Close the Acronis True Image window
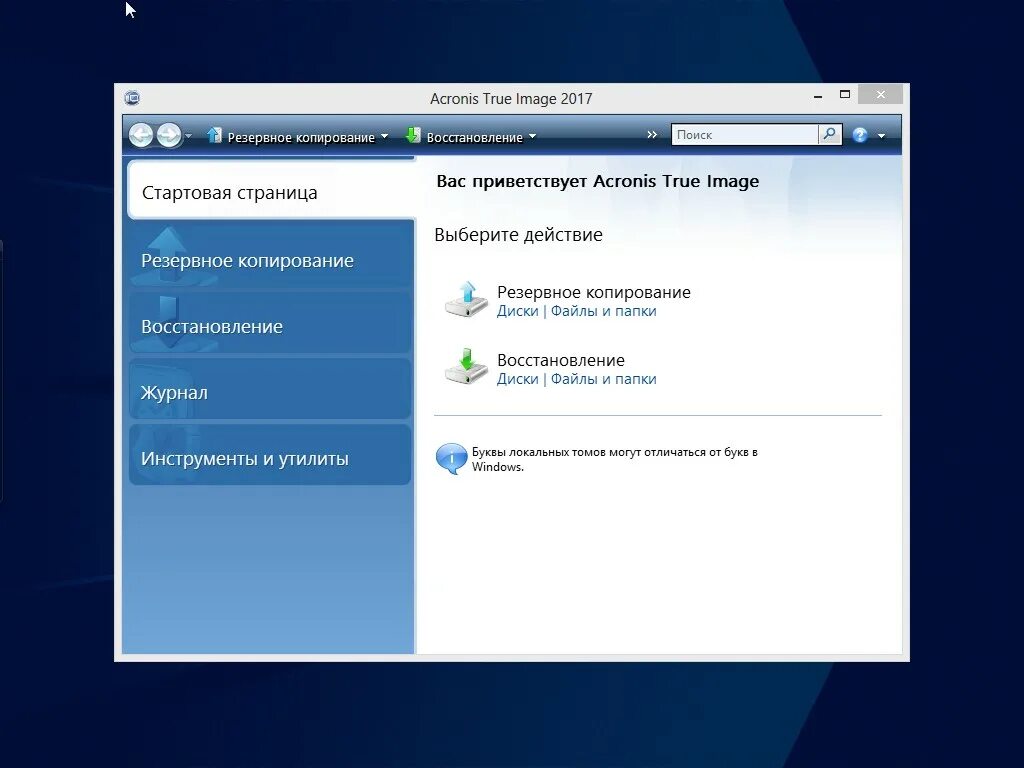Image resolution: width=1024 pixels, height=768 pixels. (x=880, y=95)
